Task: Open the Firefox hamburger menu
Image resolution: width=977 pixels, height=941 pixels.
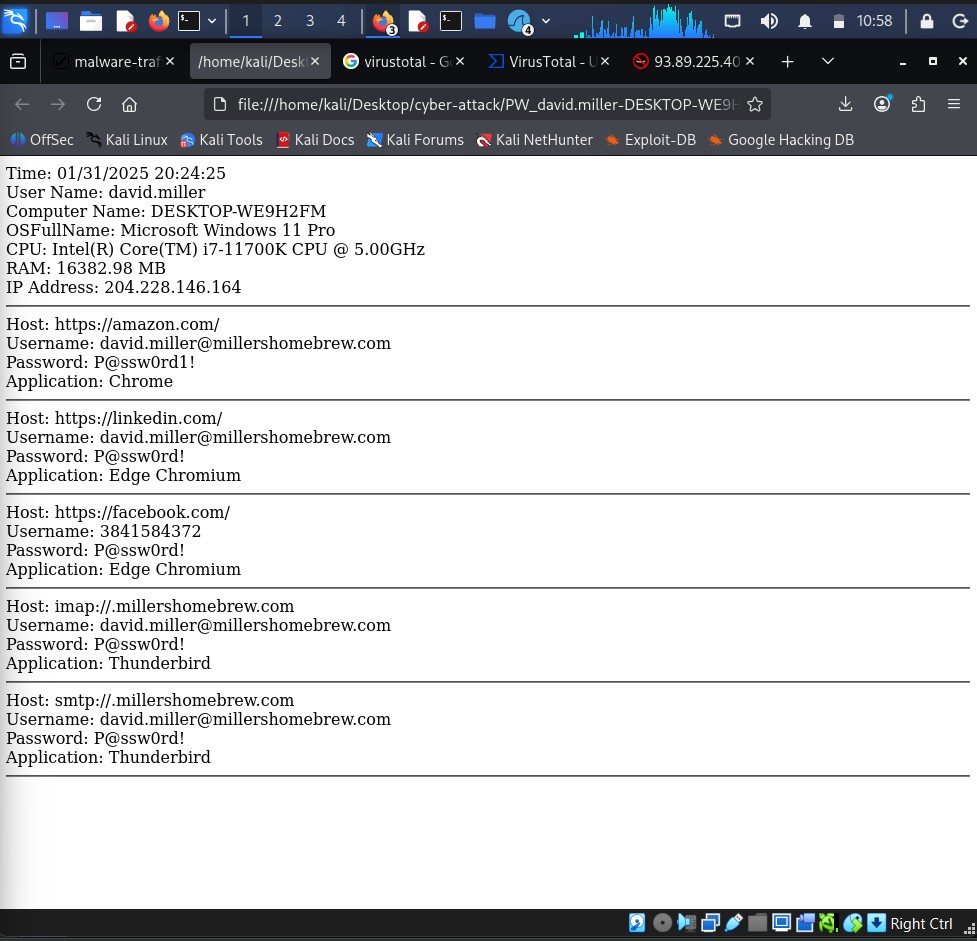Action: [953, 104]
